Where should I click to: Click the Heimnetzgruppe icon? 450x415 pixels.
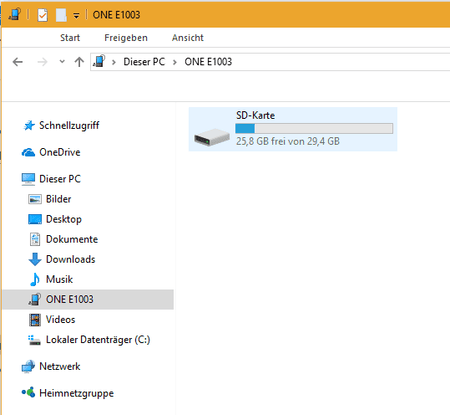point(28,393)
